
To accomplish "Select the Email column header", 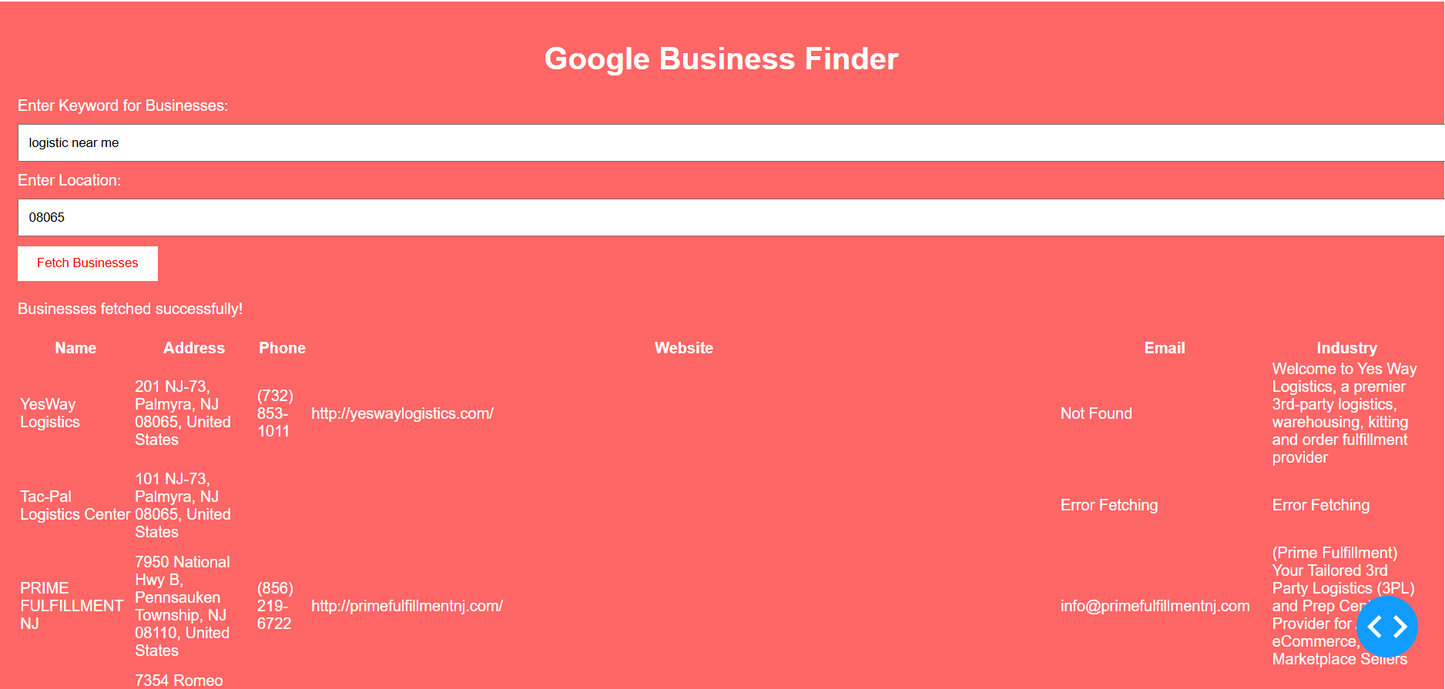I will pos(1164,348).
